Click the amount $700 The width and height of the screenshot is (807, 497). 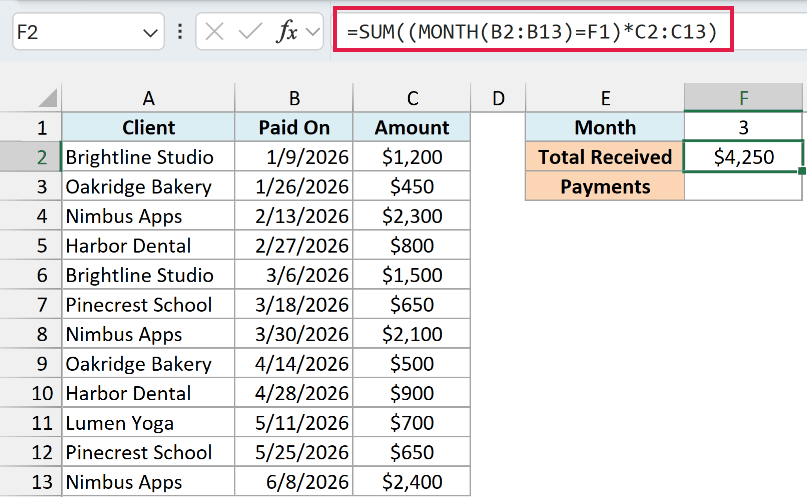point(412,423)
